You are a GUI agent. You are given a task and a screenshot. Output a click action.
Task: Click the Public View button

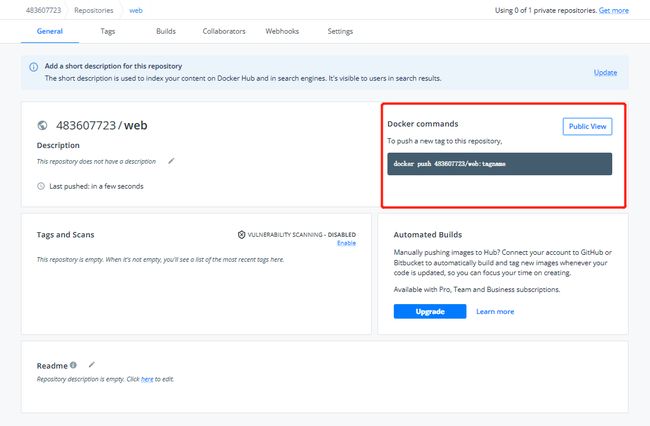click(x=587, y=126)
